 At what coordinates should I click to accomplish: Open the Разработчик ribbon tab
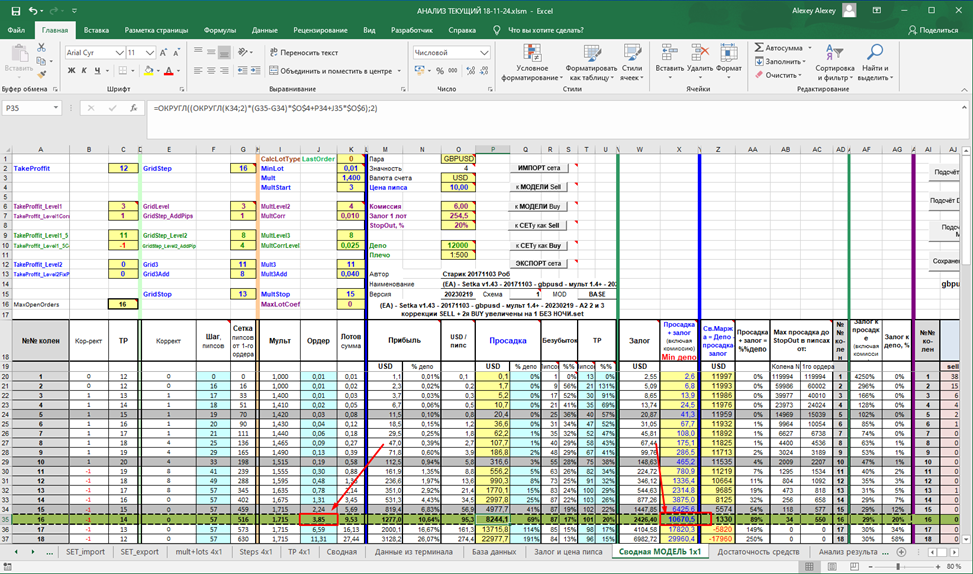(412, 30)
